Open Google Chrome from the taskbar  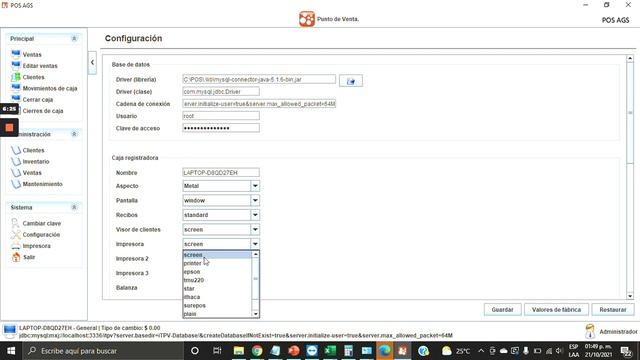tap(257, 351)
